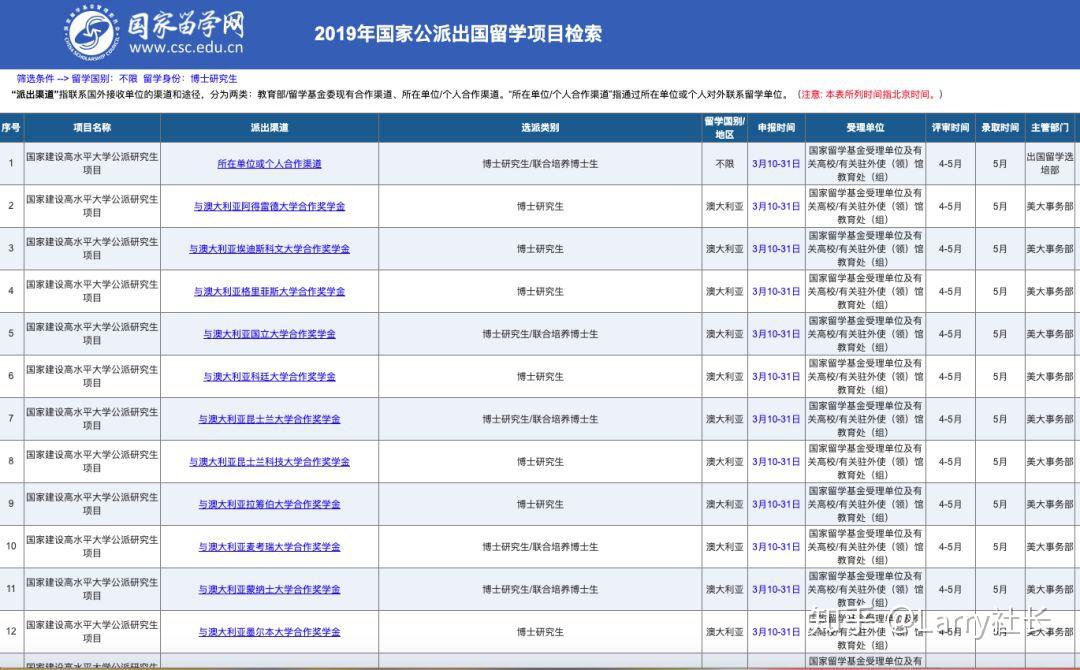Click the 申报时间 column header

776,127
